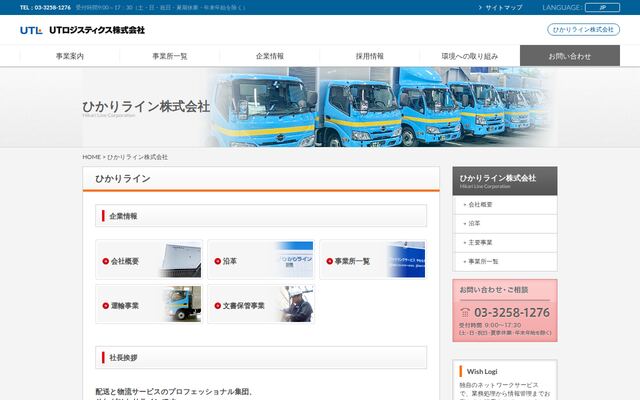This screenshot has height=400, width=640.
Task: Open the 環境への取り組み menu
Action: coord(470,56)
